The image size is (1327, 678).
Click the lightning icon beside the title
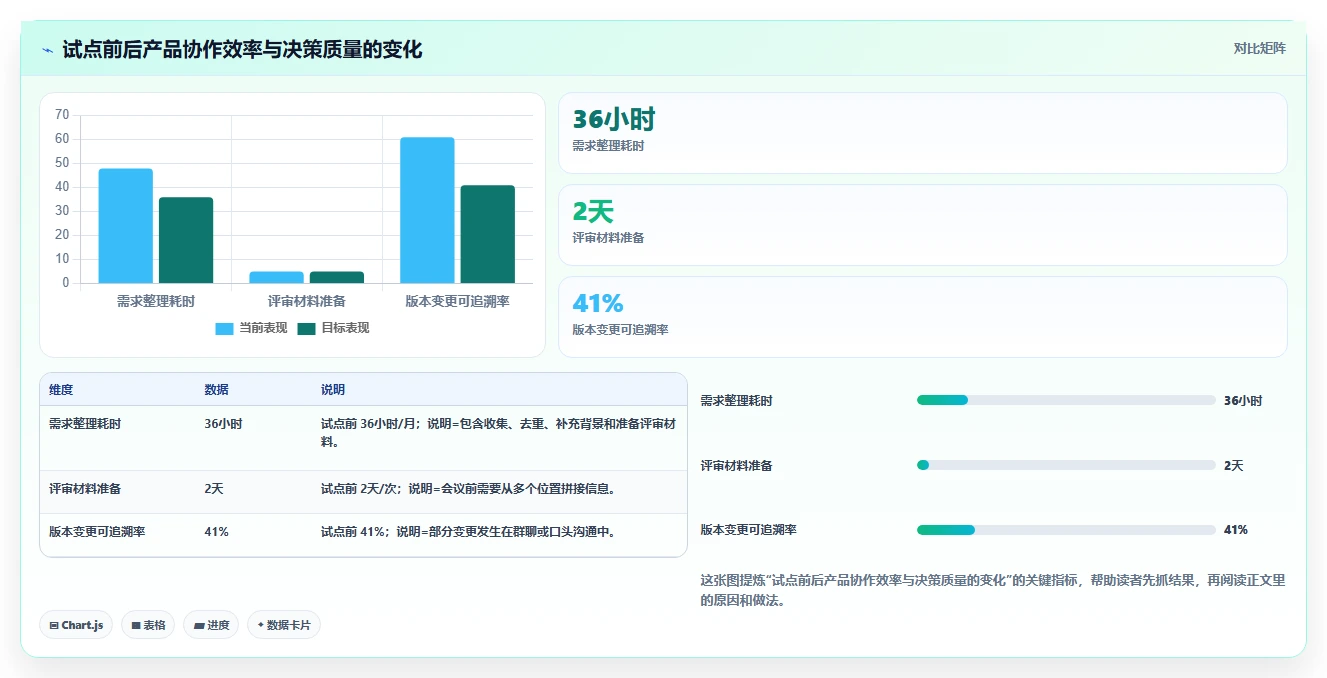(x=47, y=50)
